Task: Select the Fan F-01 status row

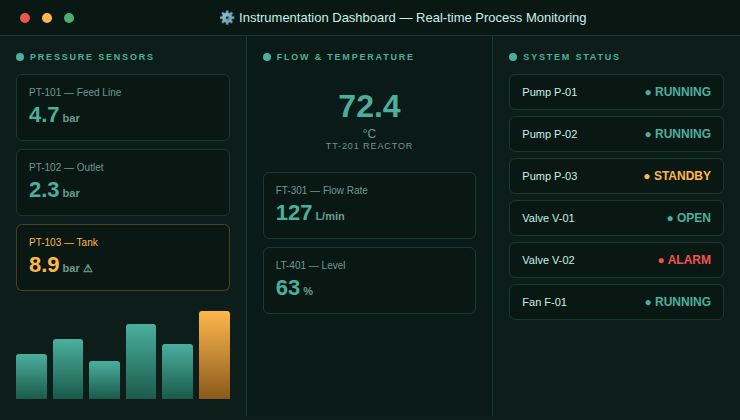Action: point(616,302)
